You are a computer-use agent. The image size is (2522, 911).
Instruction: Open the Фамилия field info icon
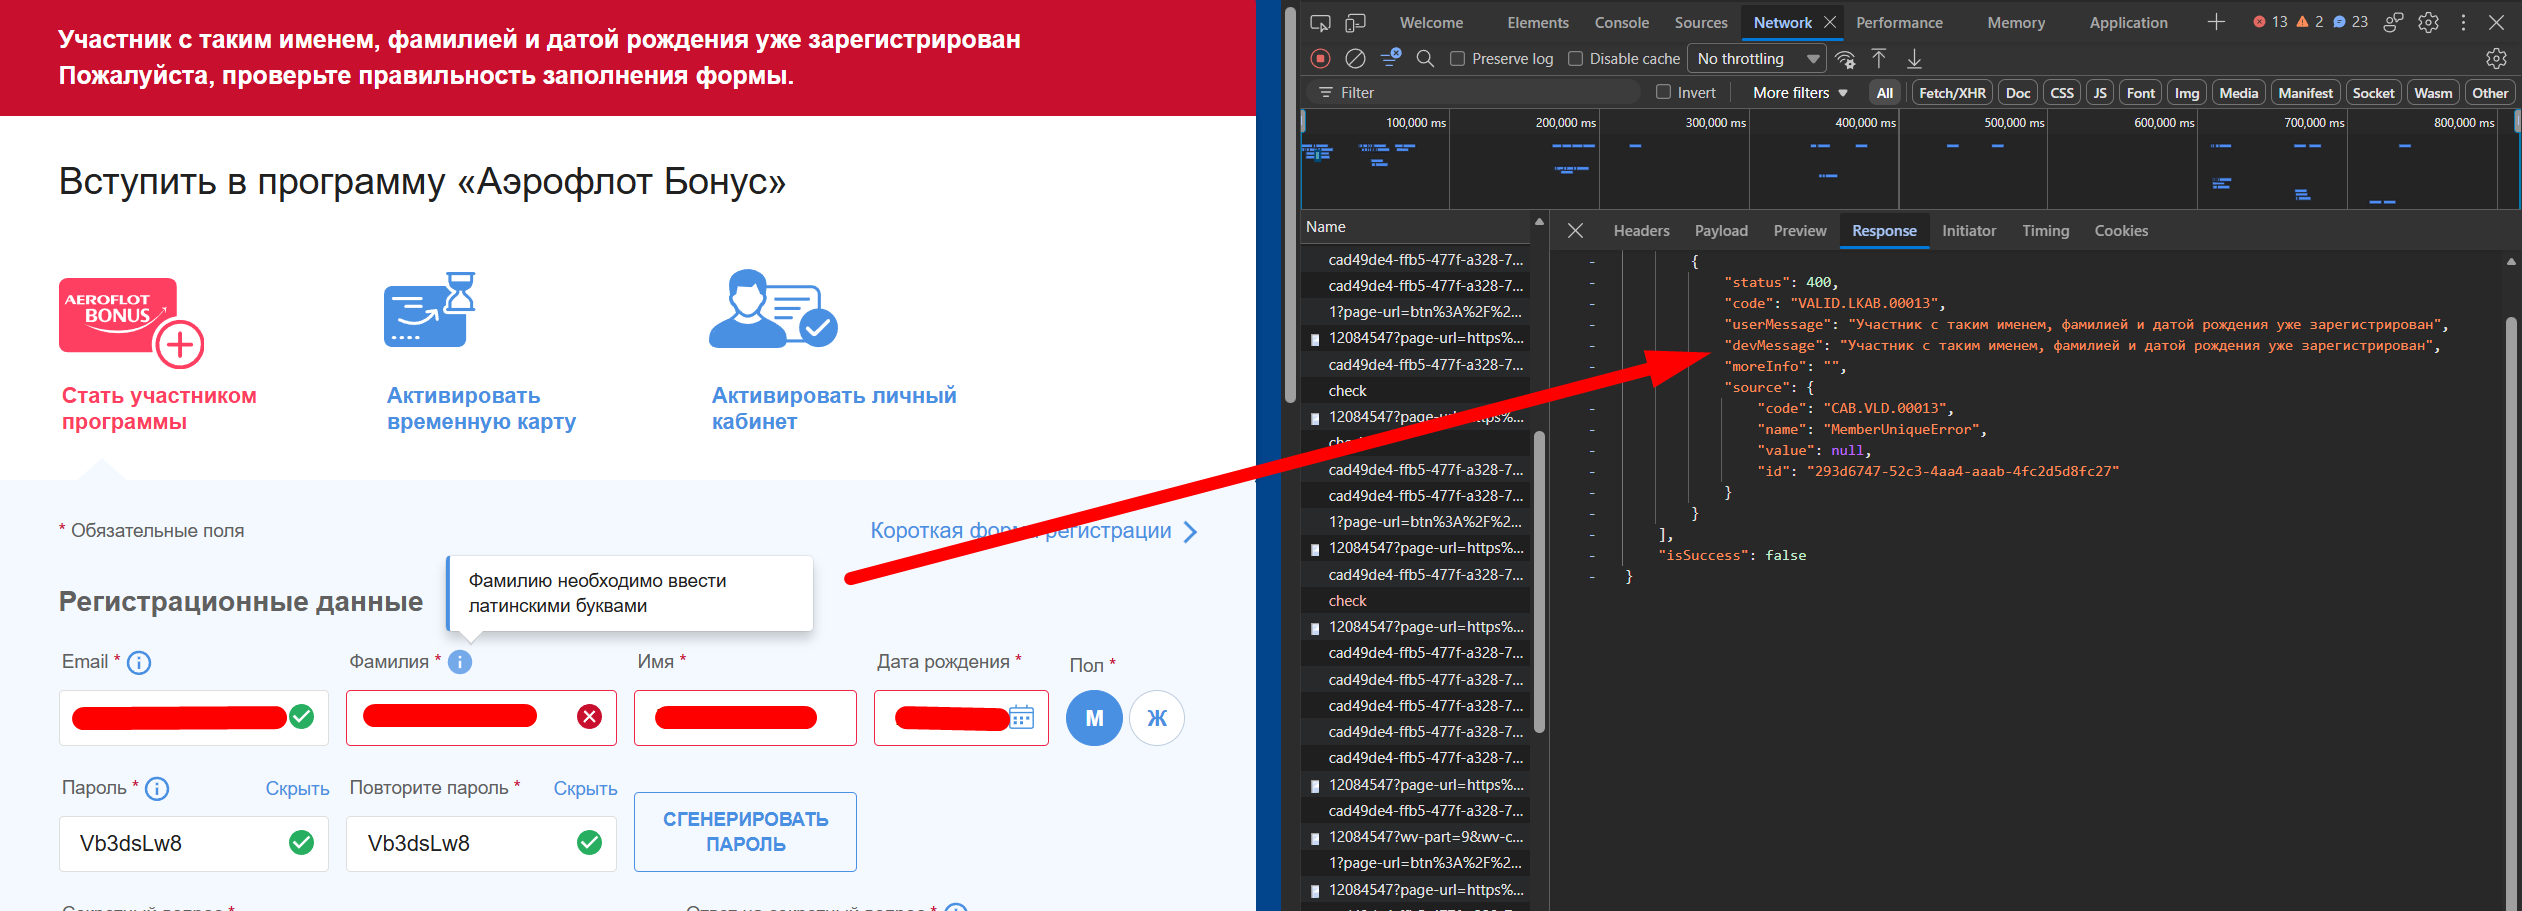pos(460,662)
